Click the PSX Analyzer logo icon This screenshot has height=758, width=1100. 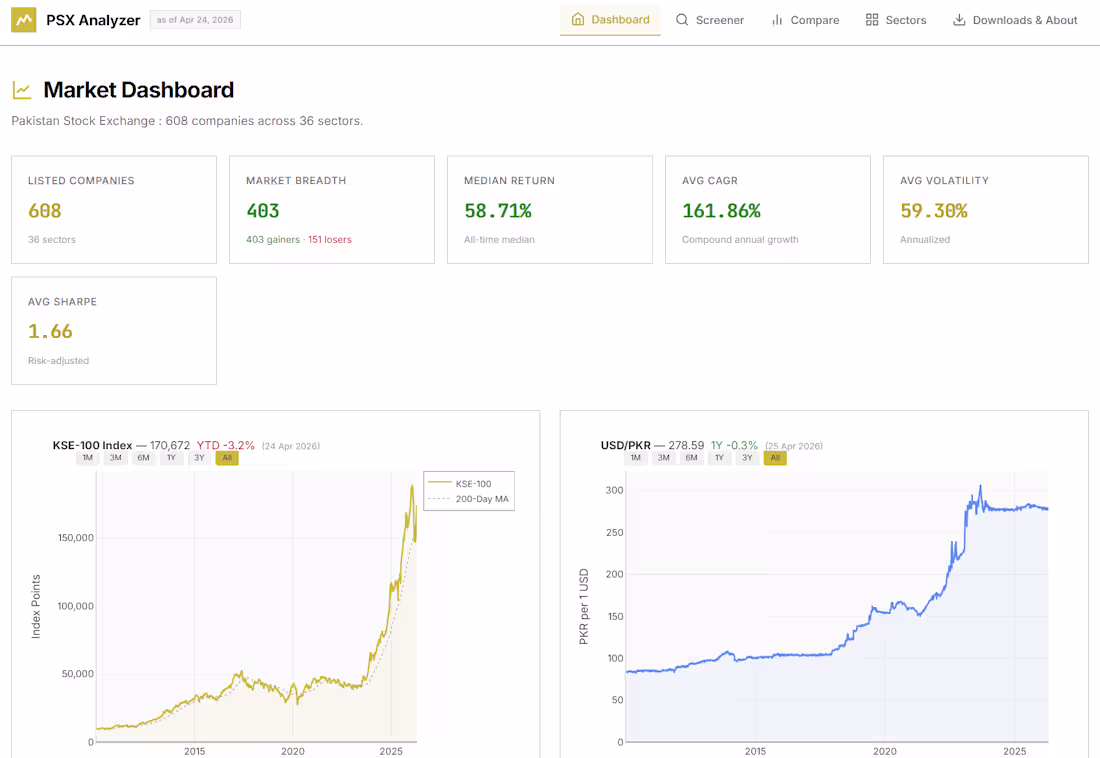tap(24, 20)
